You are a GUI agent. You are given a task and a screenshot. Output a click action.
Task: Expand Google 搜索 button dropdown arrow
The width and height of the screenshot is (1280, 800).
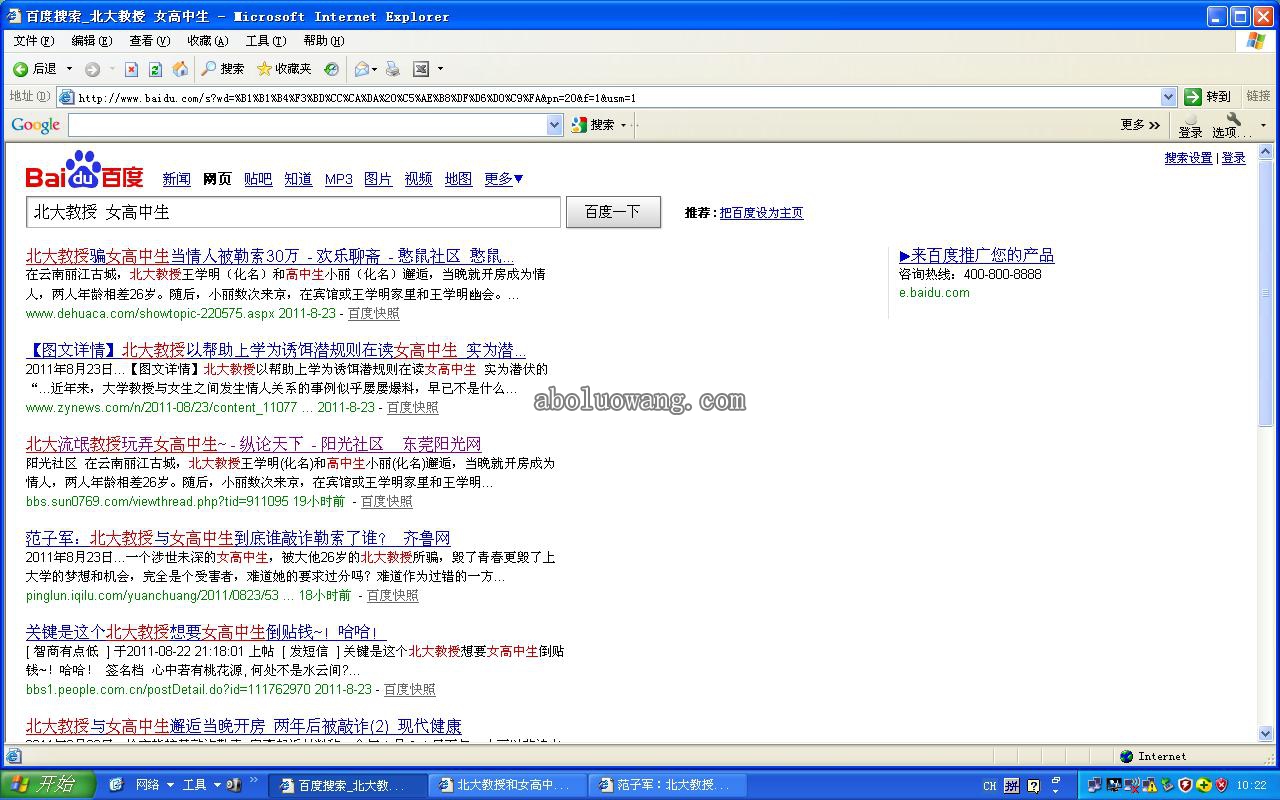[623, 125]
